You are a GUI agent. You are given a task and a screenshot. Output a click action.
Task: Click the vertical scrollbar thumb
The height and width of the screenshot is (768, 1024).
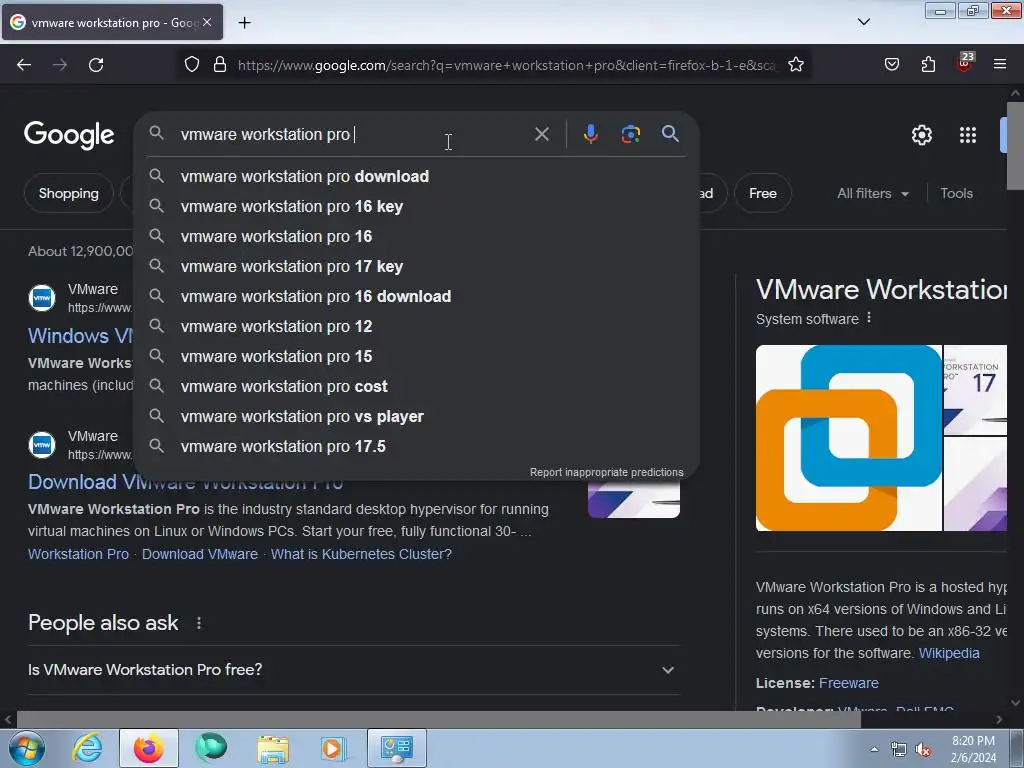1016,145
